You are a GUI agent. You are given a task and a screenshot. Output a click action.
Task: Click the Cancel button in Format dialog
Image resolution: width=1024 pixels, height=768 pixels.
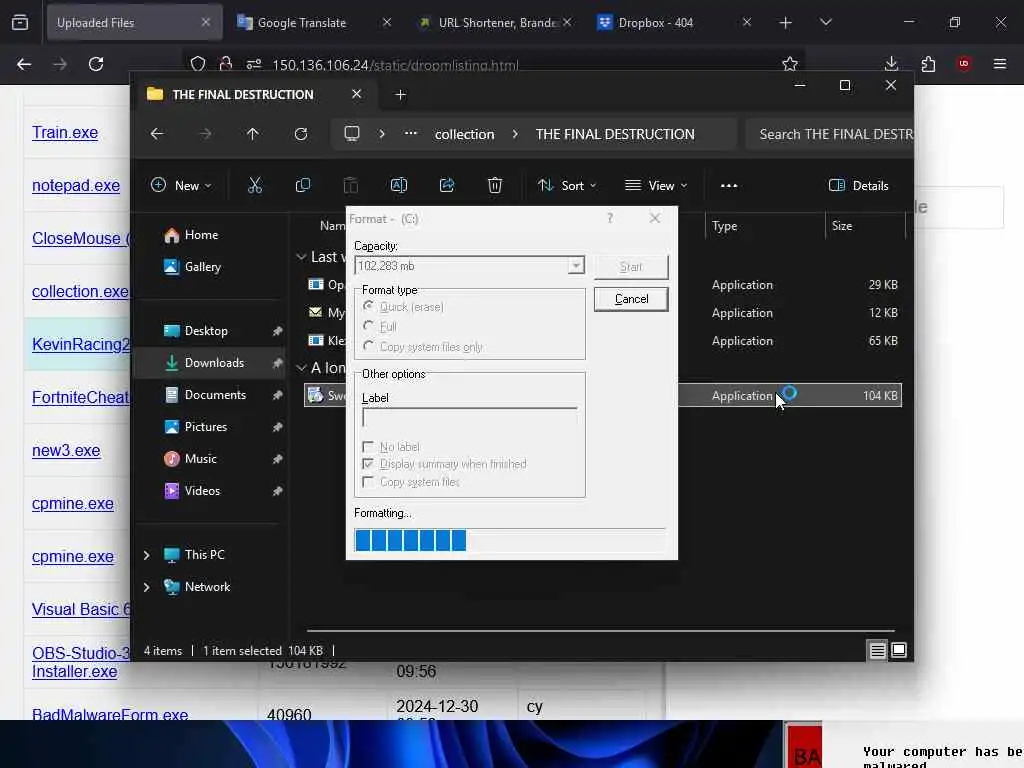coord(631,299)
